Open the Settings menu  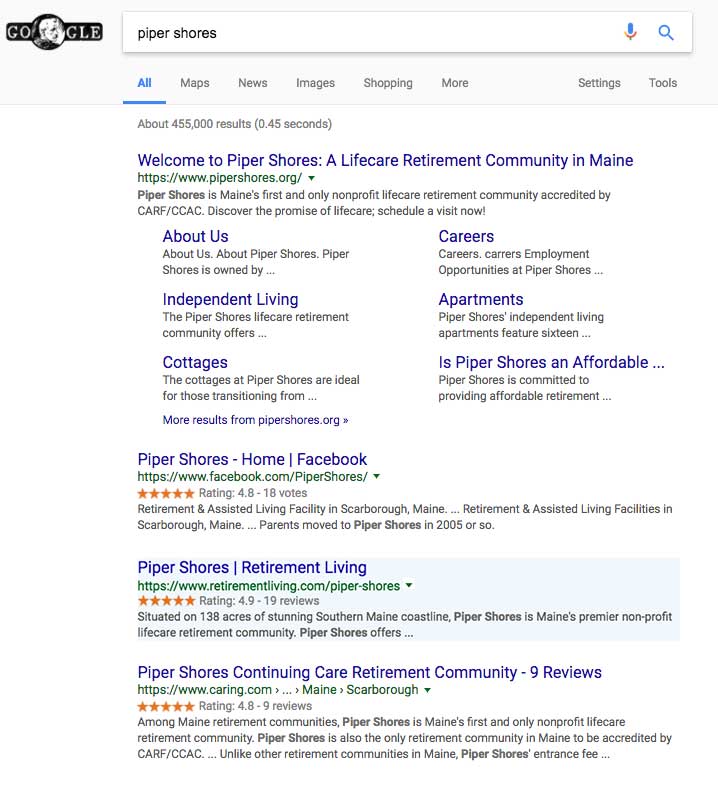pos(599,83)
